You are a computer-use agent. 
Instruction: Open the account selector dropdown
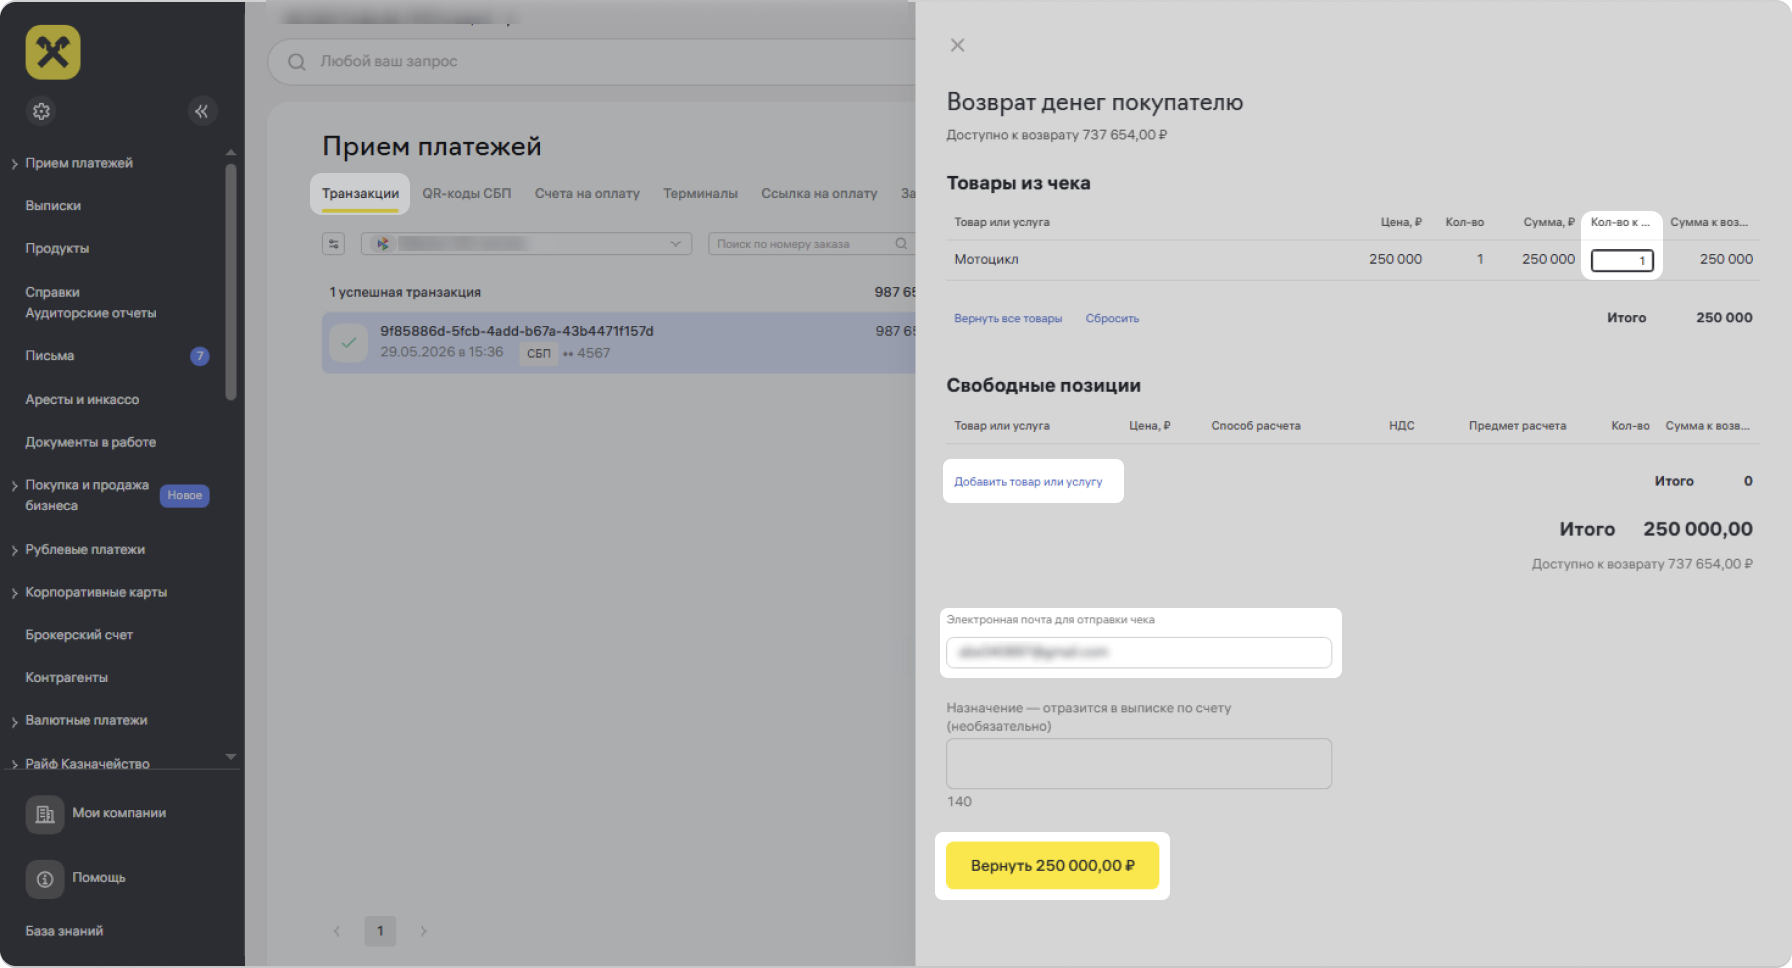coord(526,244)
